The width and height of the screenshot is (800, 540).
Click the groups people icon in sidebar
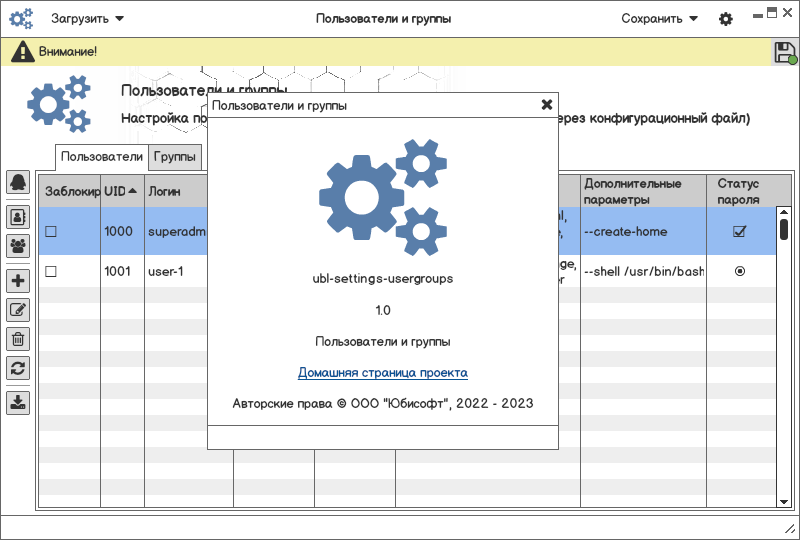point(18,246)
